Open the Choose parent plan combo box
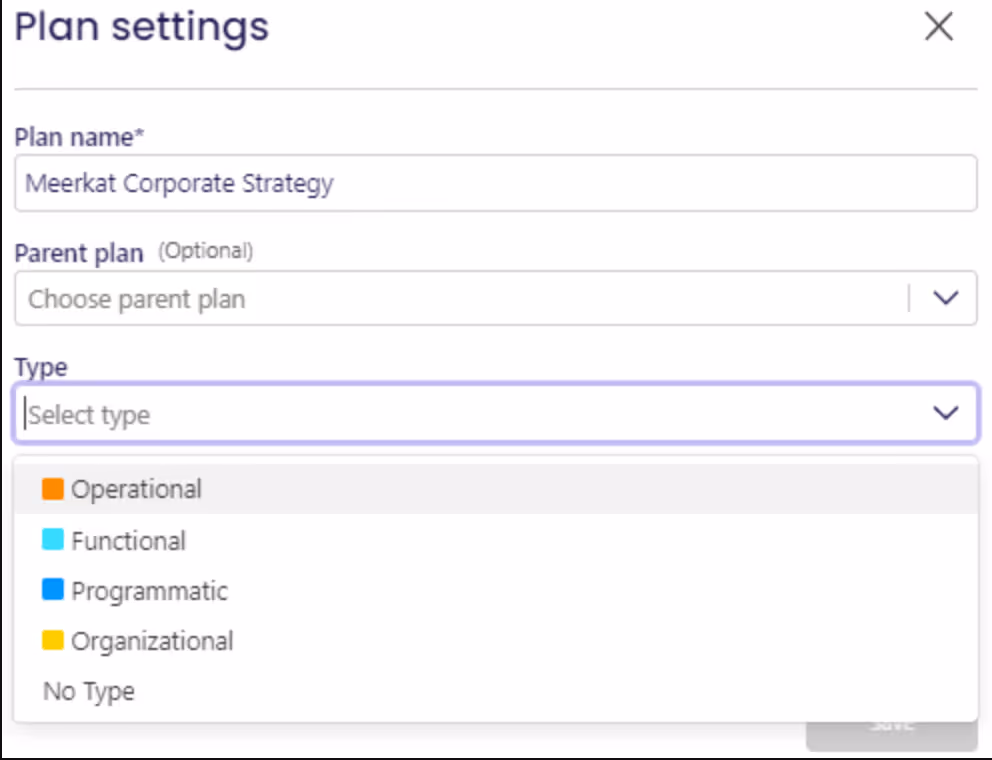992x760 pixels. coord(460,299)
